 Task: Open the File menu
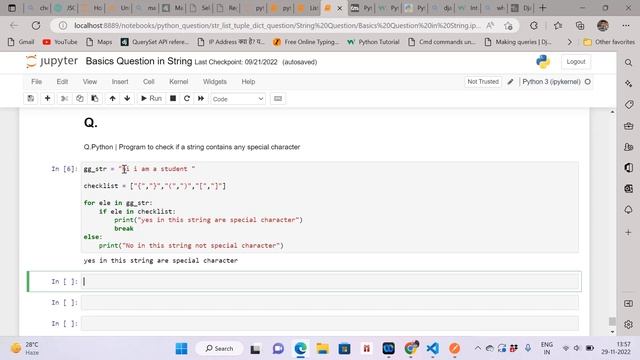coord(37,82)
